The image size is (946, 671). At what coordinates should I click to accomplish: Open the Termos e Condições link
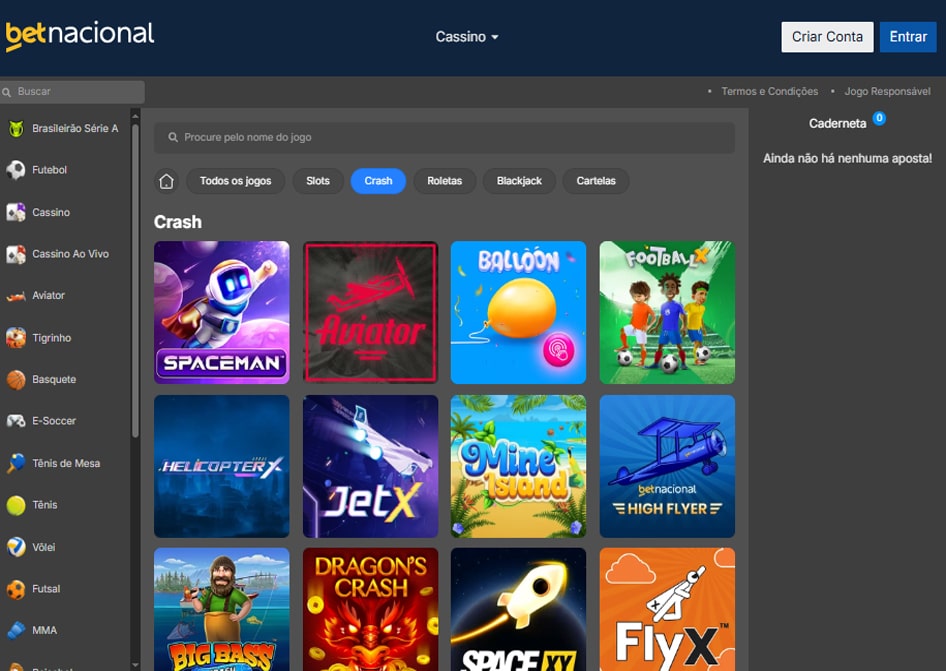point(769,91)
